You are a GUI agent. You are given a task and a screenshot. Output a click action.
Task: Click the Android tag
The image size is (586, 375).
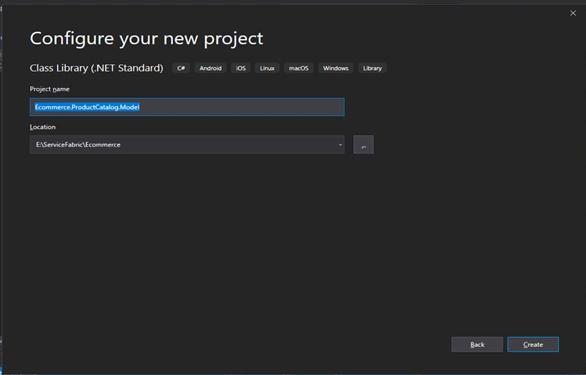210,68
